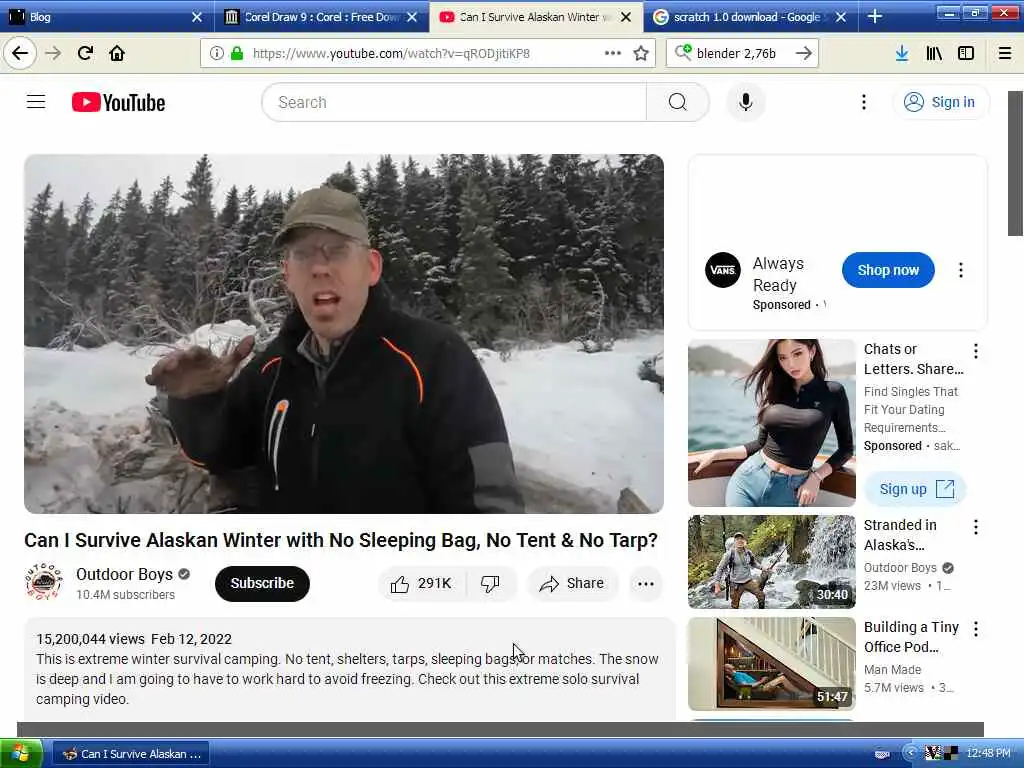Close the Blog tab
The image size is (1024, 768).
tap(197, 17)
